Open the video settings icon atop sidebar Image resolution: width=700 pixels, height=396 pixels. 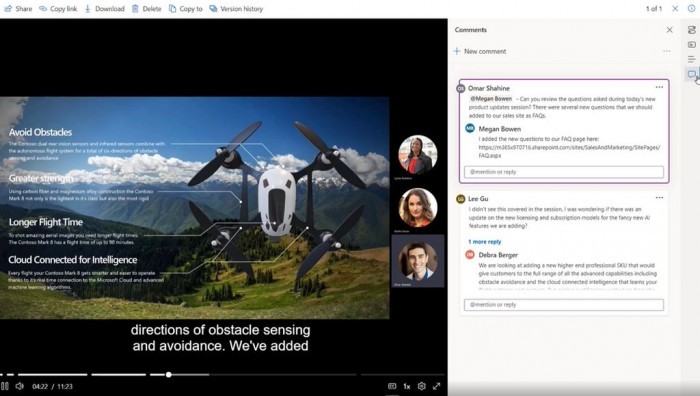click(692, 30)
